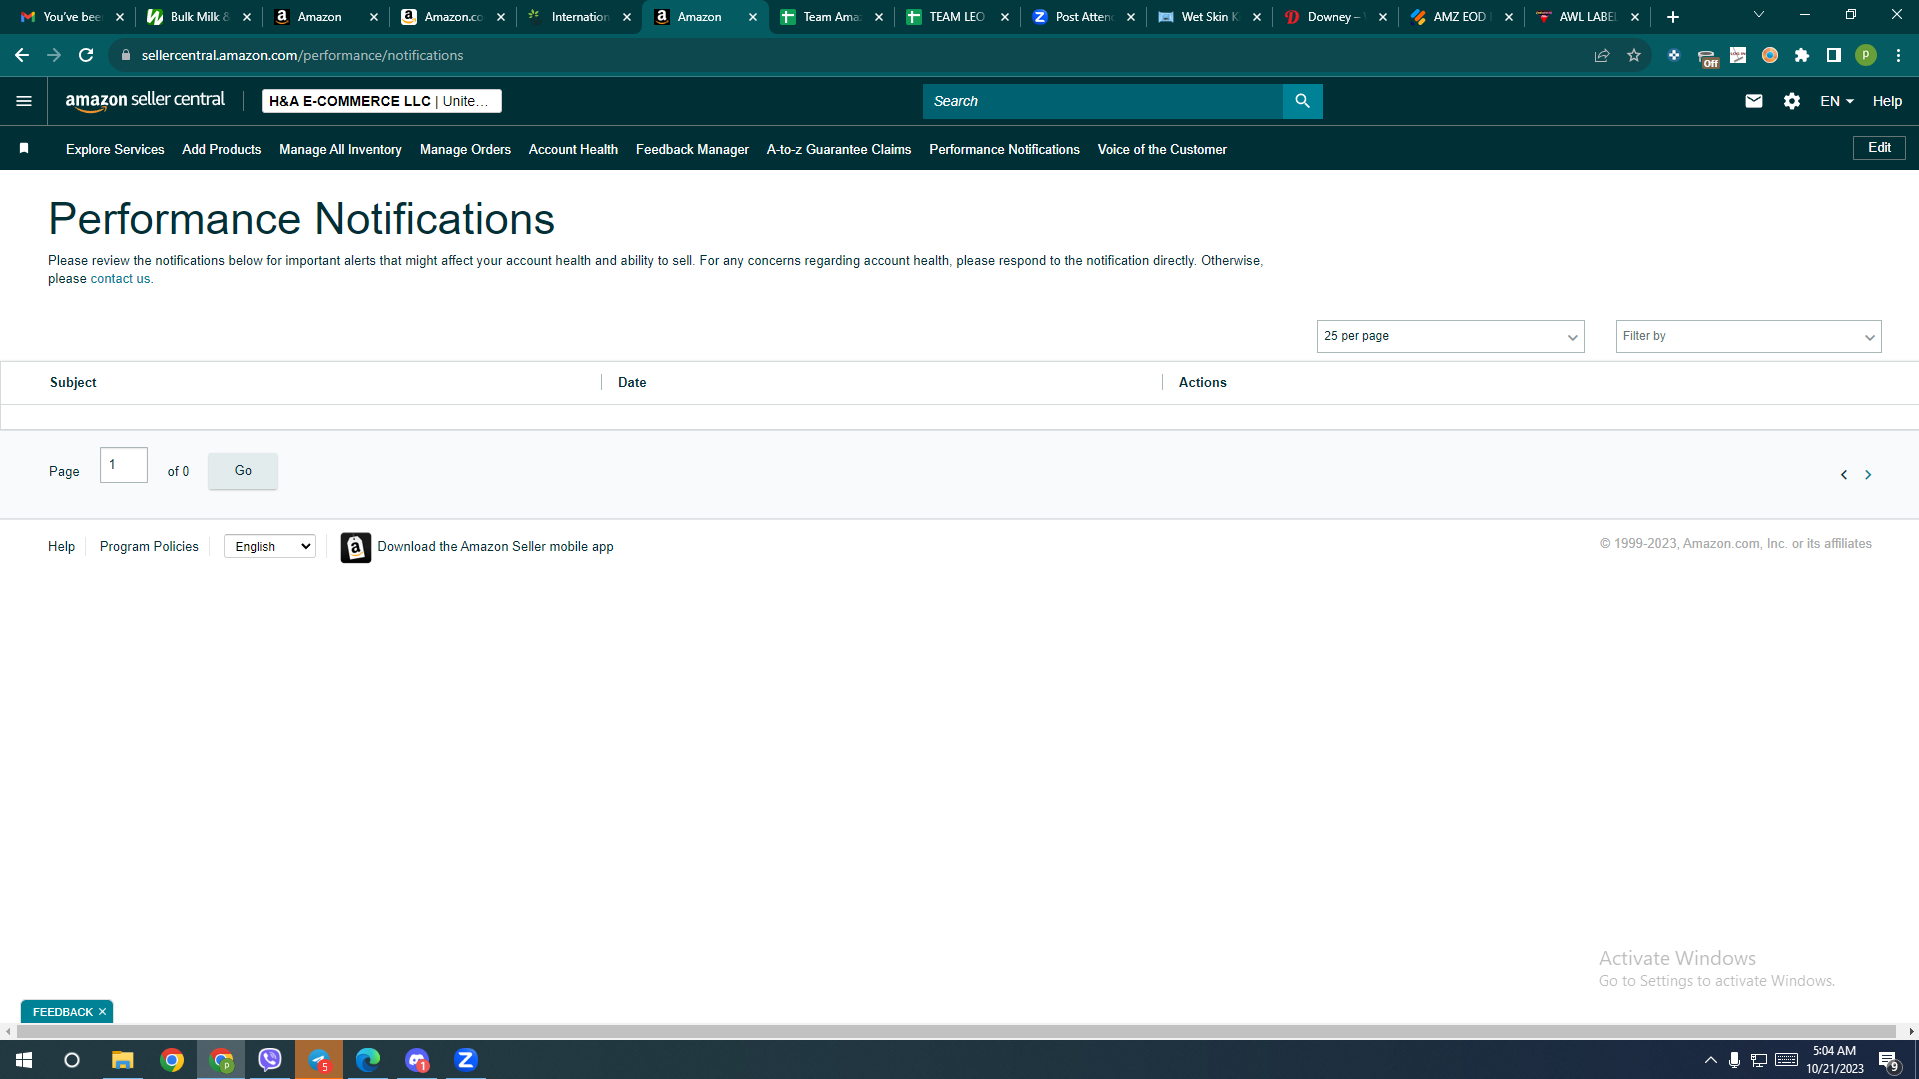The width and height of the screenshot is (1919, 1079).
Task: Click the page number input field
Action: [x=124, y=465]
